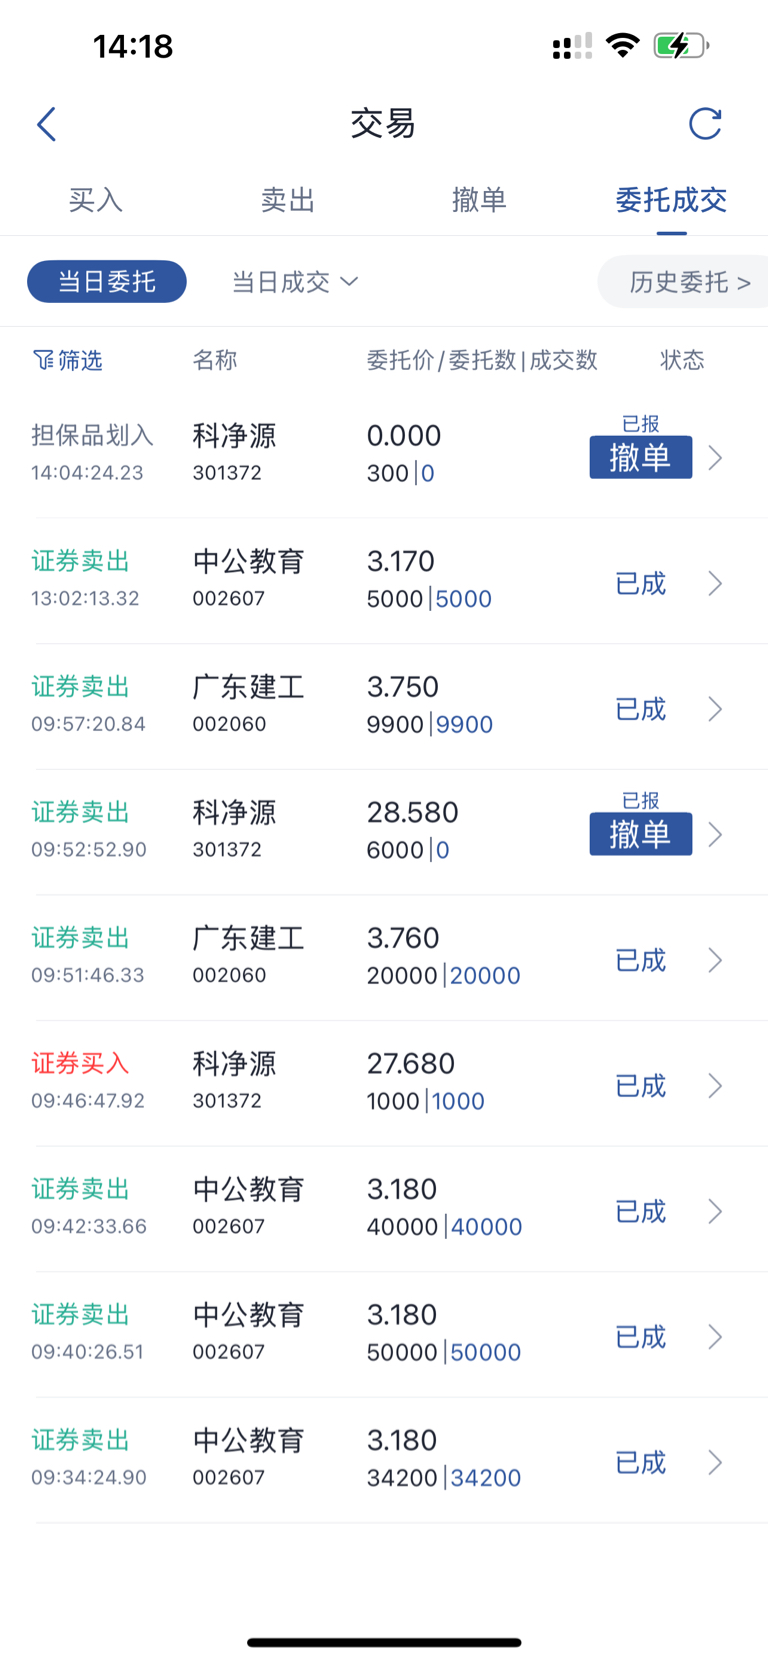
Task: Refresh the order list with the reload icon
Action: pos(705,124)
